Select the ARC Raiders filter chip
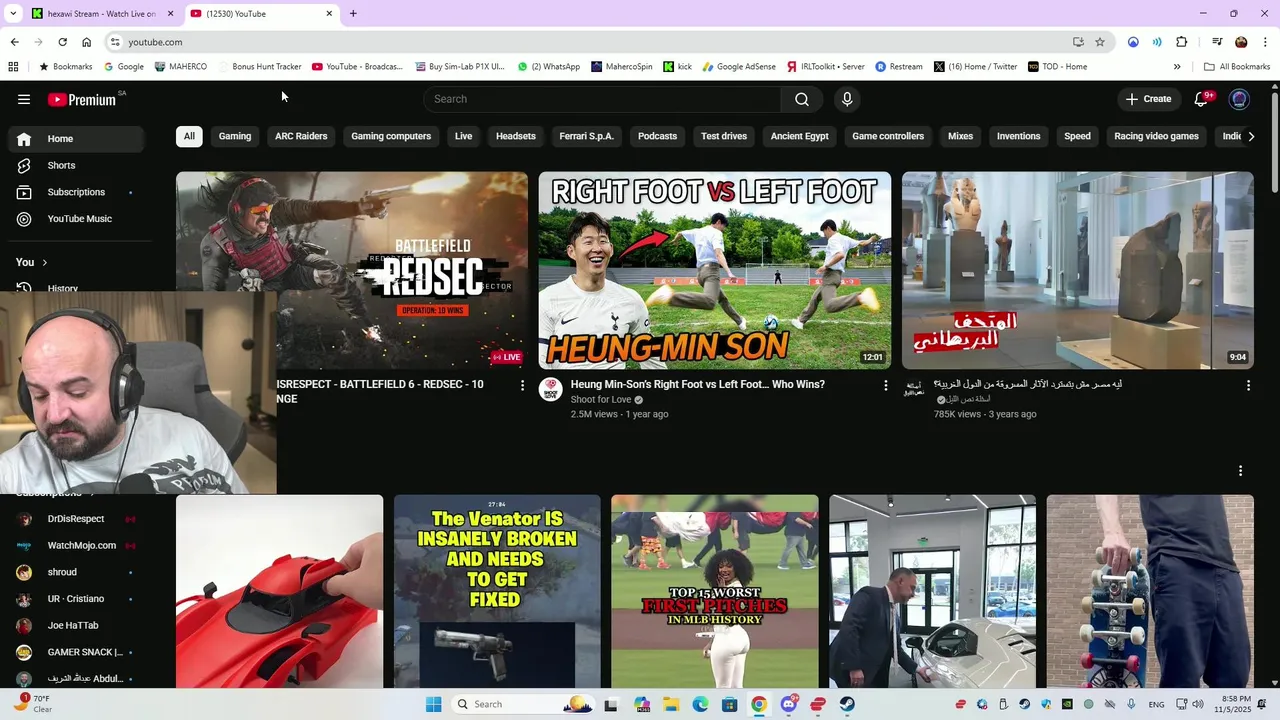Image resolution: width=1280 pixels, height=720 pixels. [x=301, y=136]
